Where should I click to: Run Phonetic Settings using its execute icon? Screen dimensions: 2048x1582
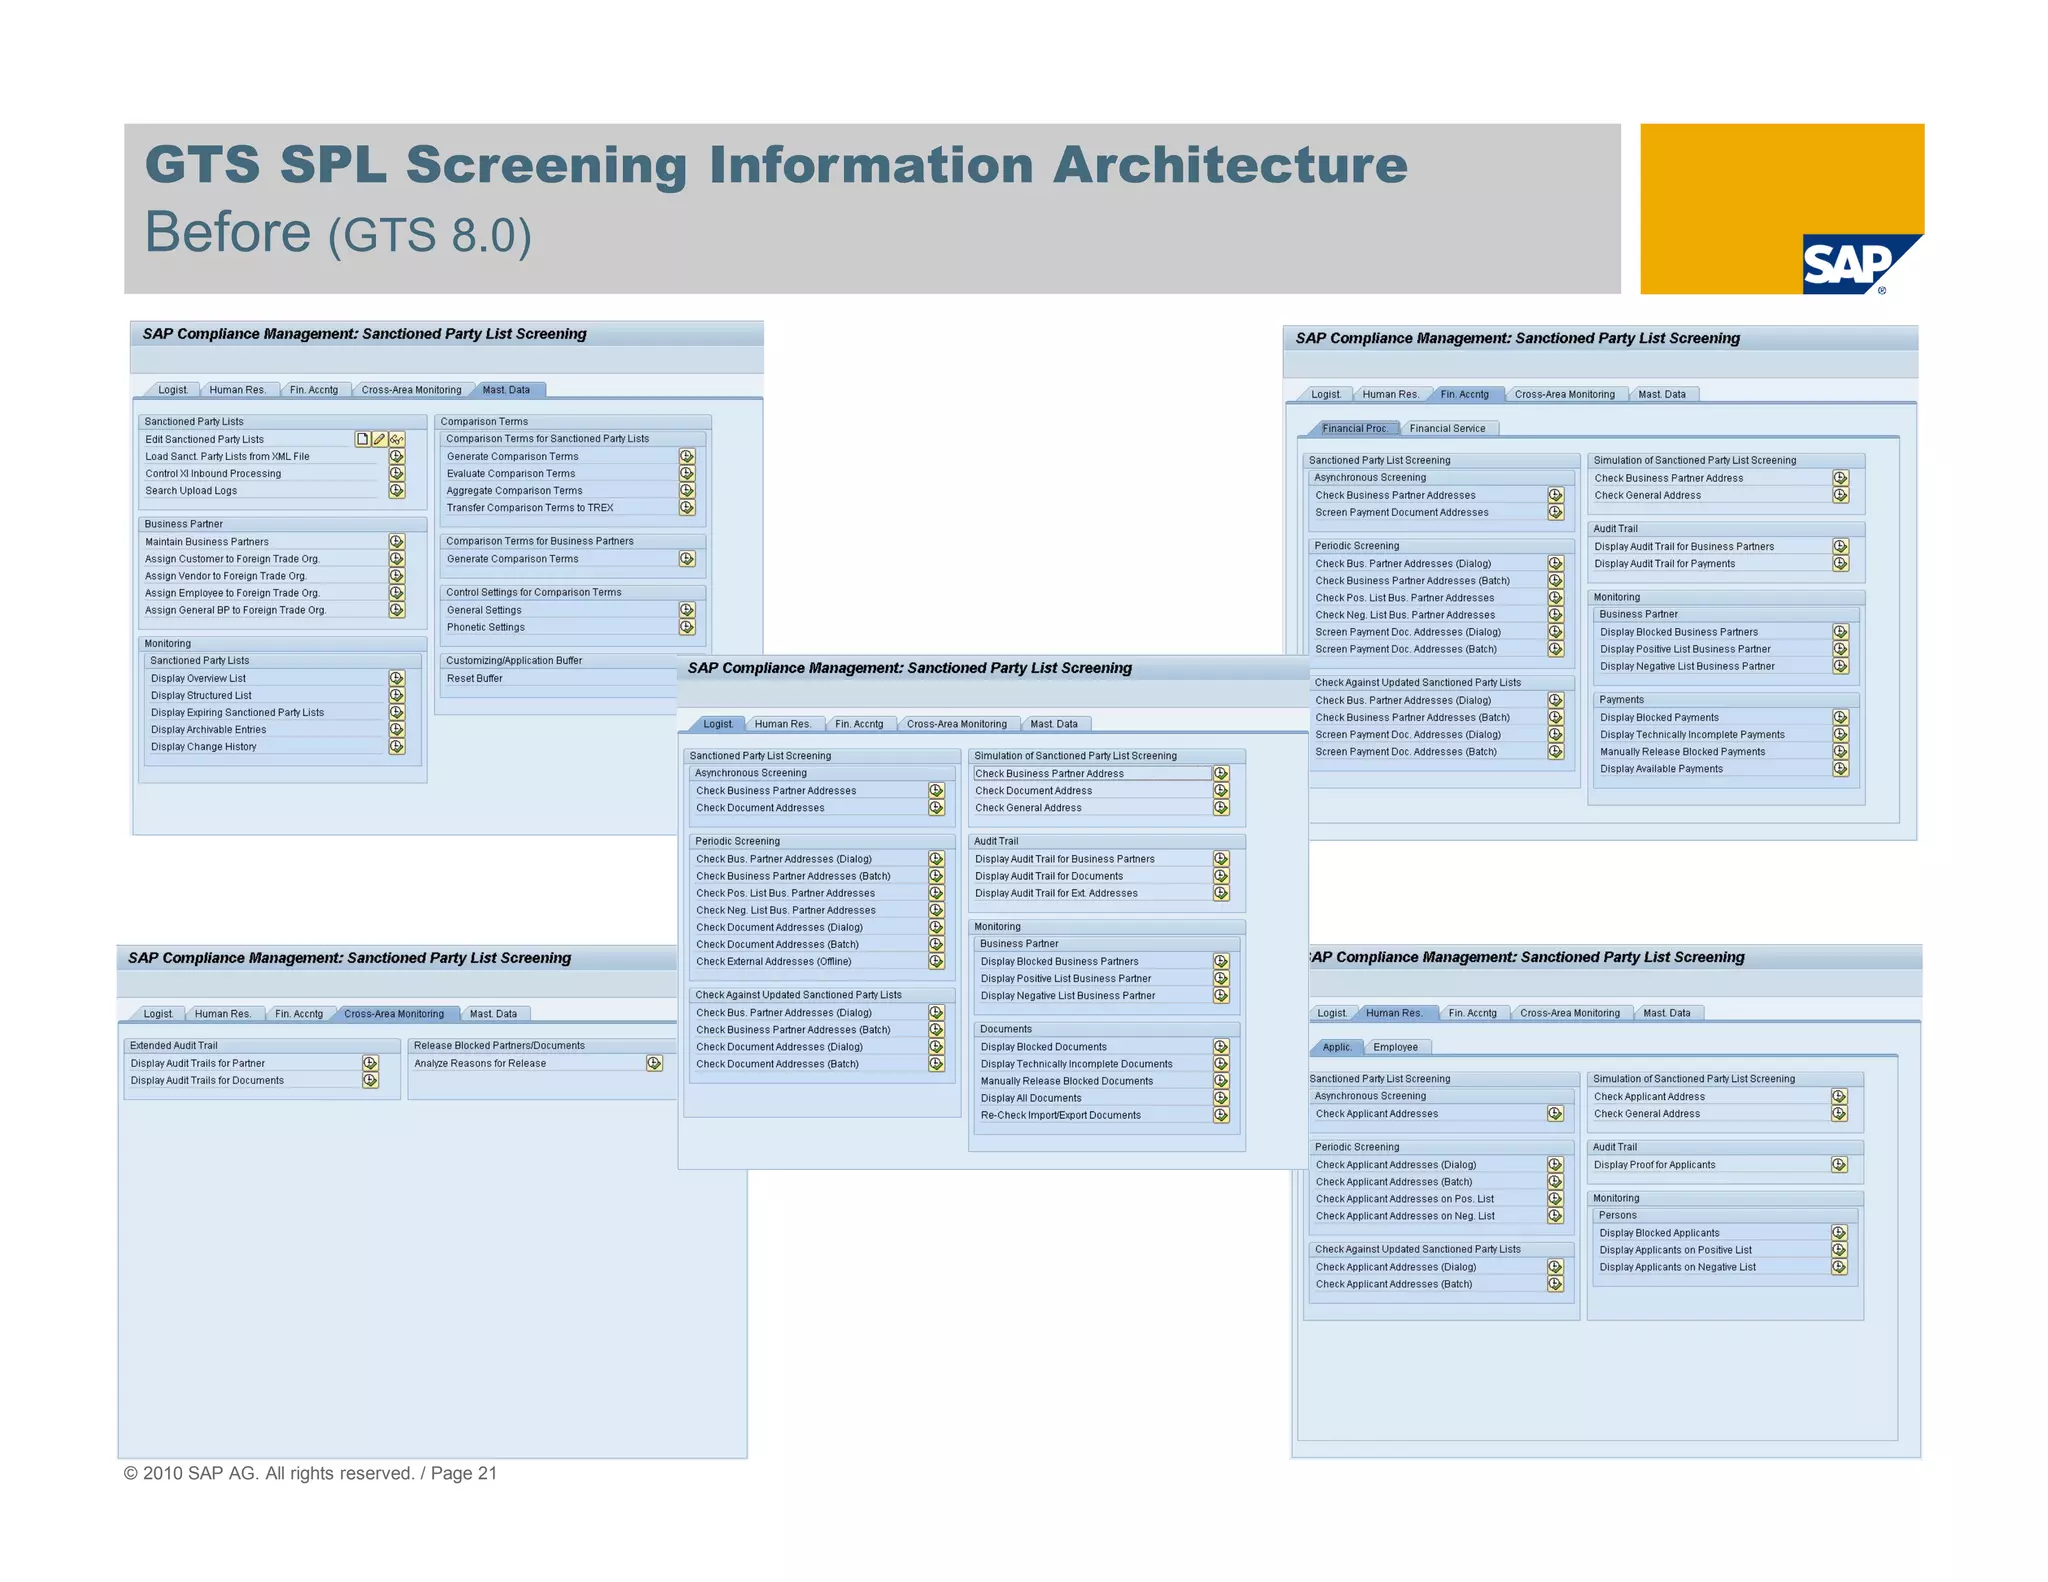coord(687,627)
